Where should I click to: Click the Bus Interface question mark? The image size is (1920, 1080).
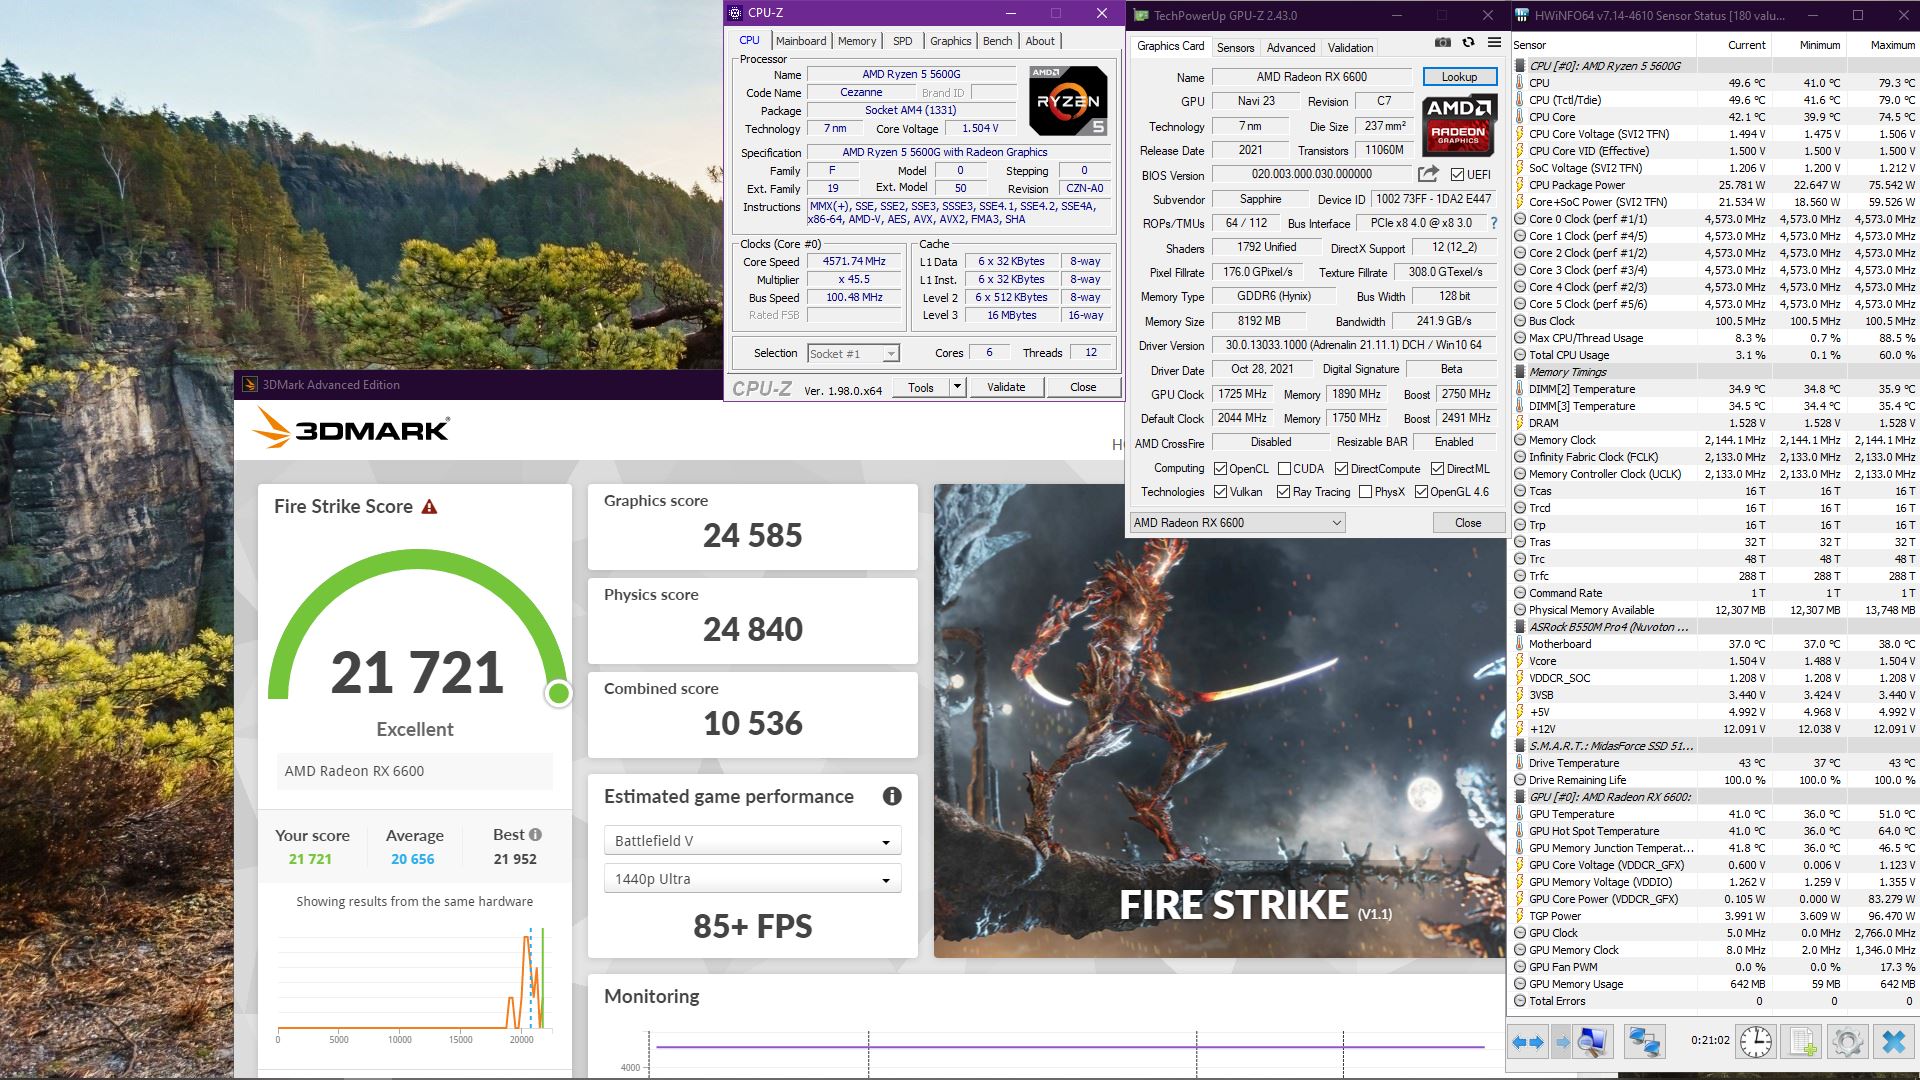pos(1494,223)
